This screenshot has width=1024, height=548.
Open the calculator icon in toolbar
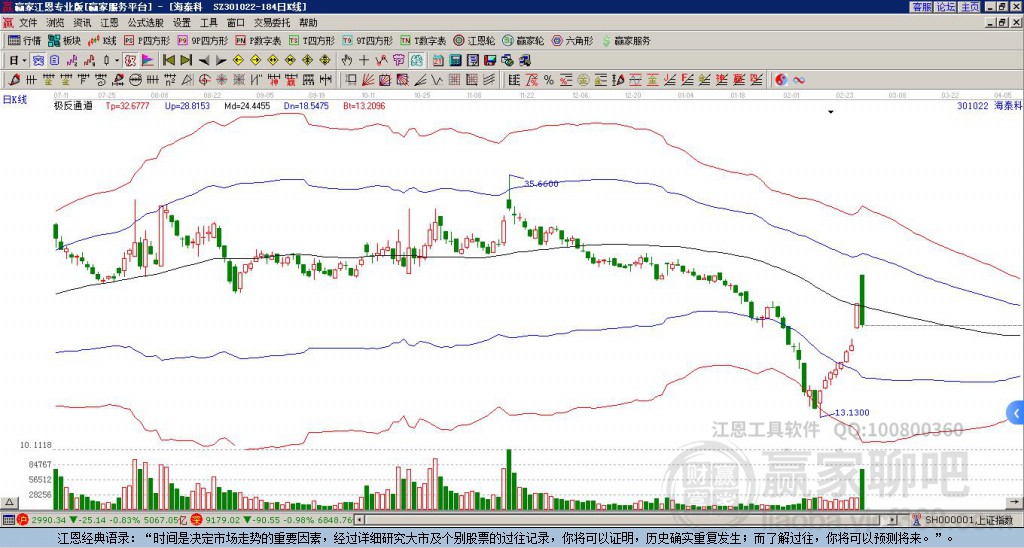(456, 61)
